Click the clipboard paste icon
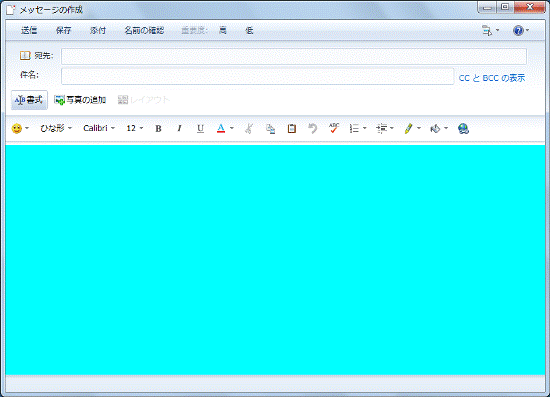The height and width of the screenshot is (397, 550). click(291, 129)
